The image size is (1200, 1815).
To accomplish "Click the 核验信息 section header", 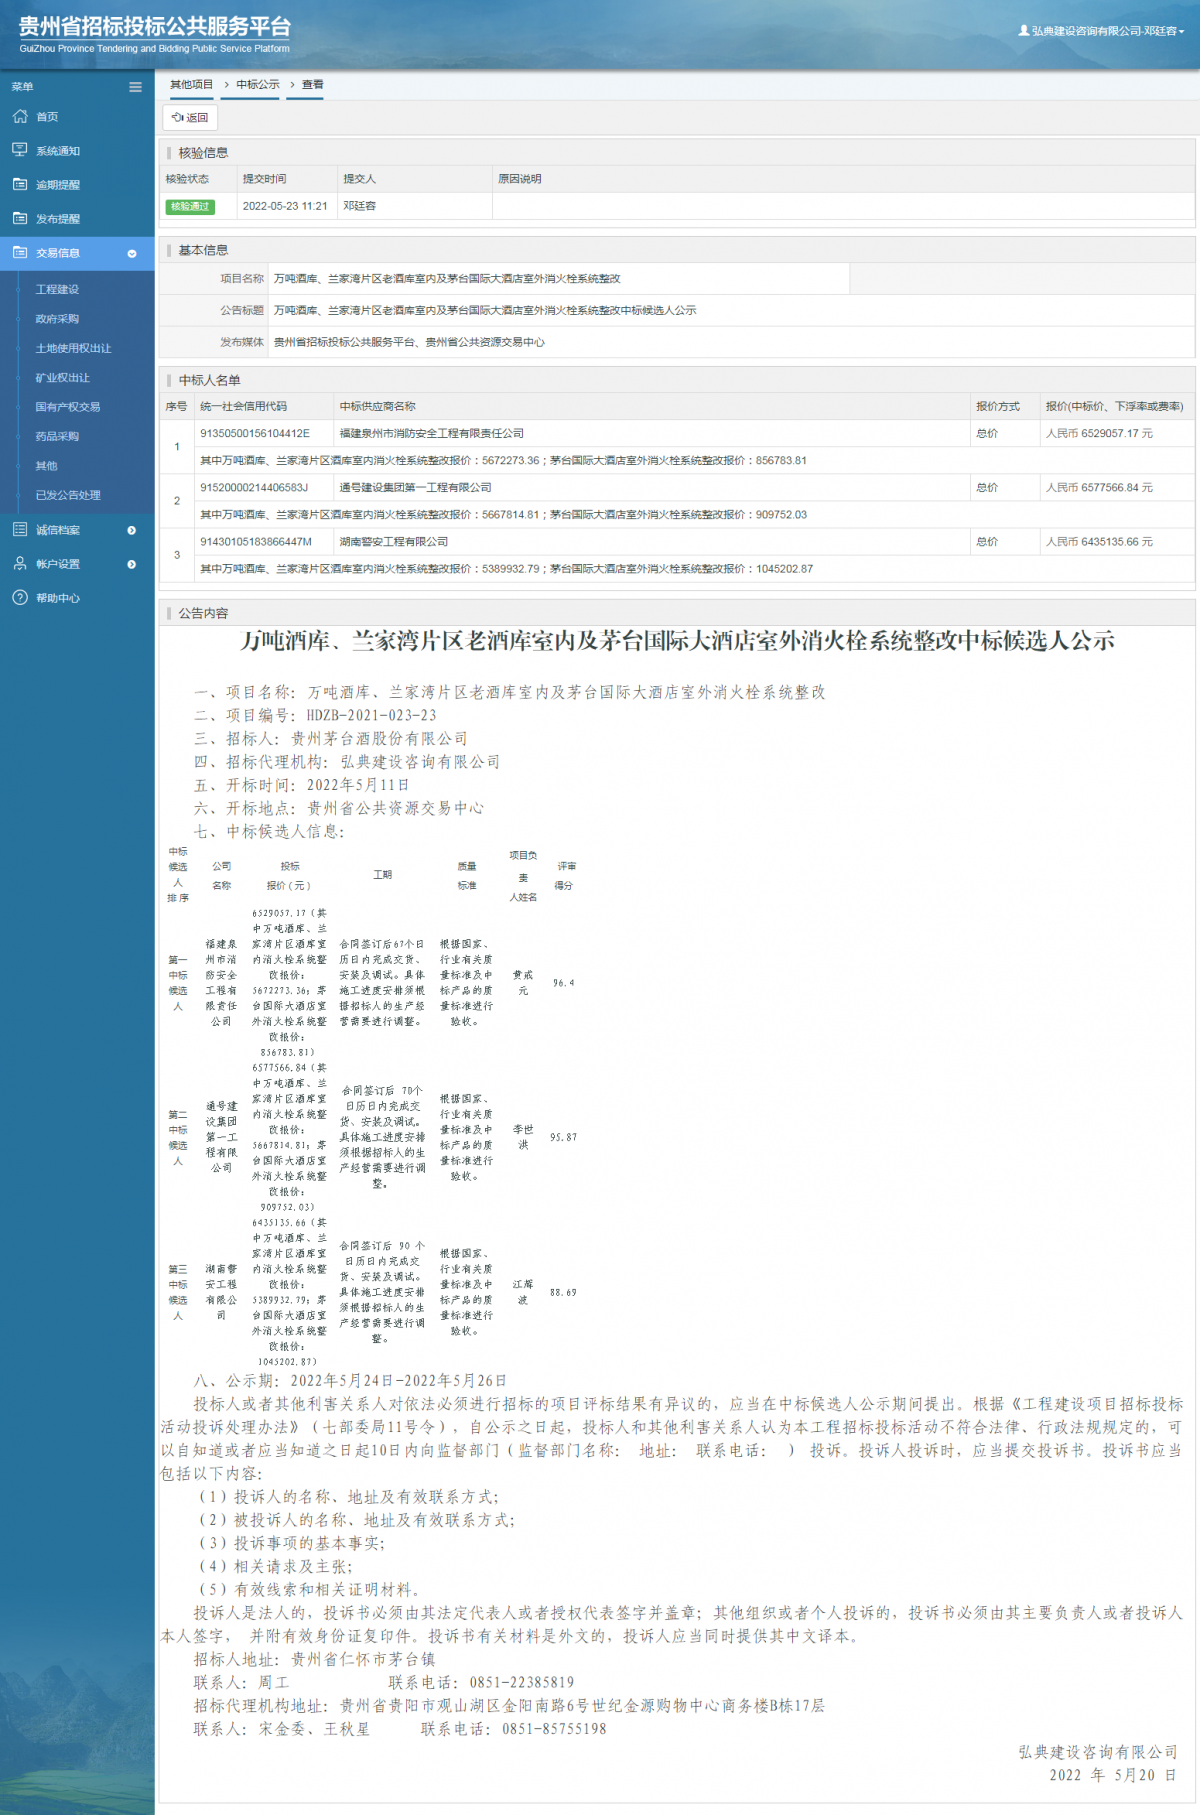I will [203, 153].
